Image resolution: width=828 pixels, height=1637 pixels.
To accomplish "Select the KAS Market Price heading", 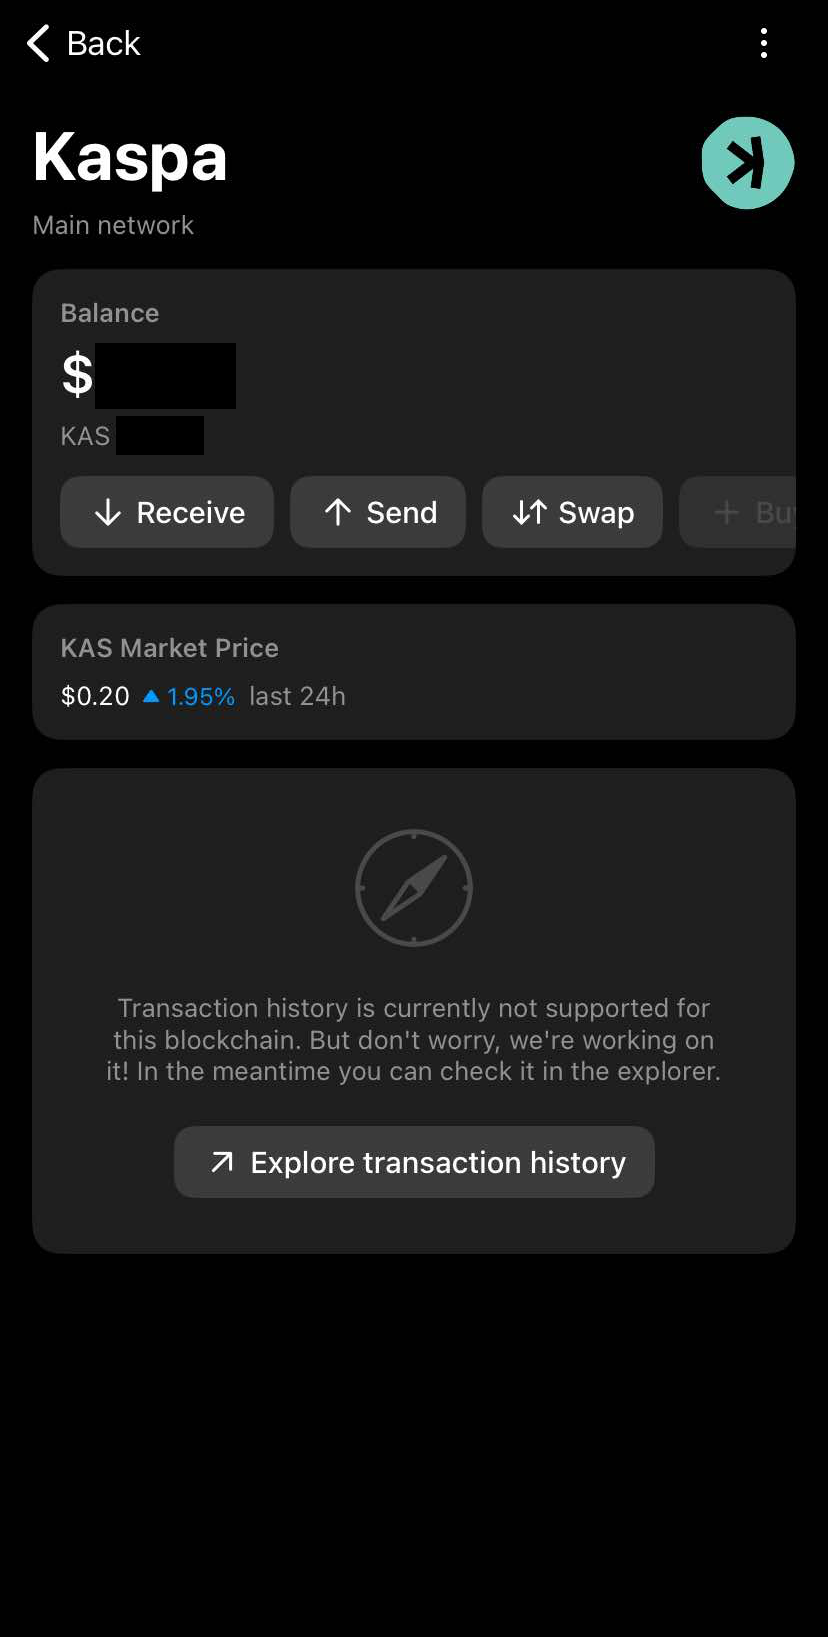I will tap(170, 648).
